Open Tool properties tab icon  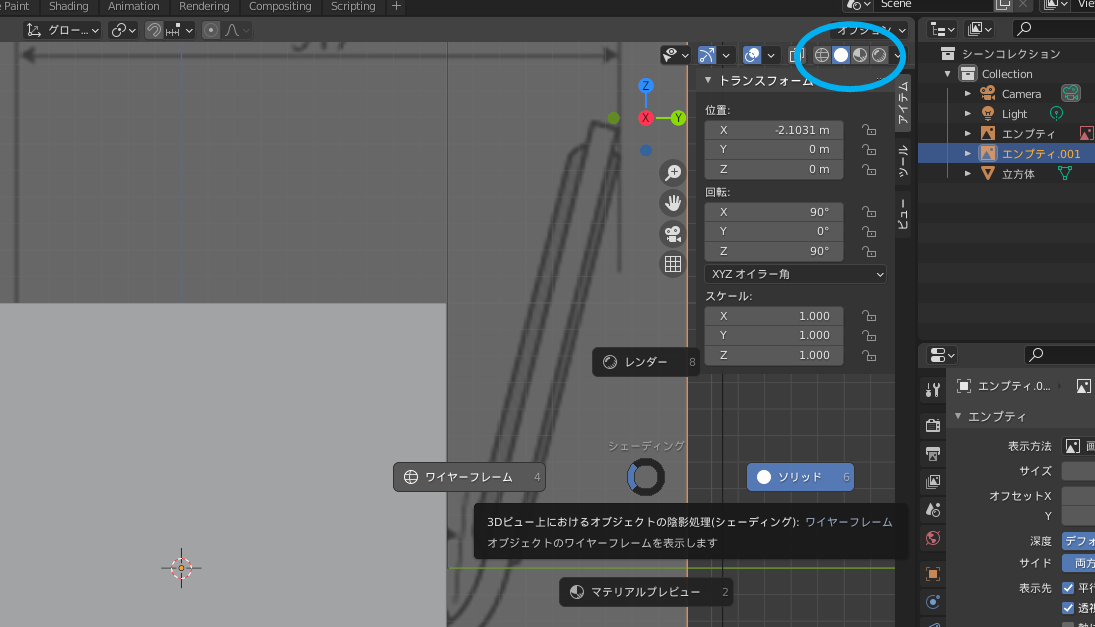(933, 390)
